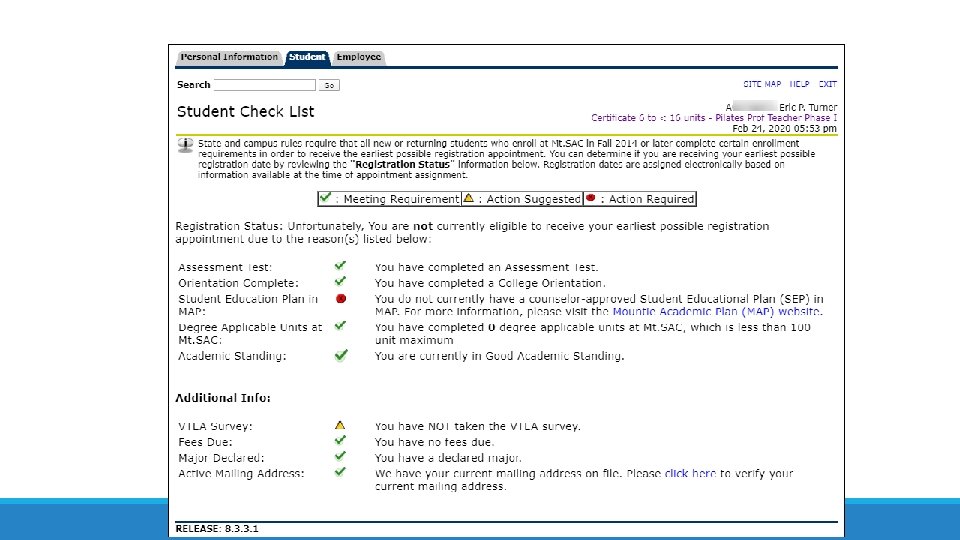This screenshot has height=540, width=960.
Task: Click the yellow warning triangle for VTEA Survey
Action: coord(340,425)
